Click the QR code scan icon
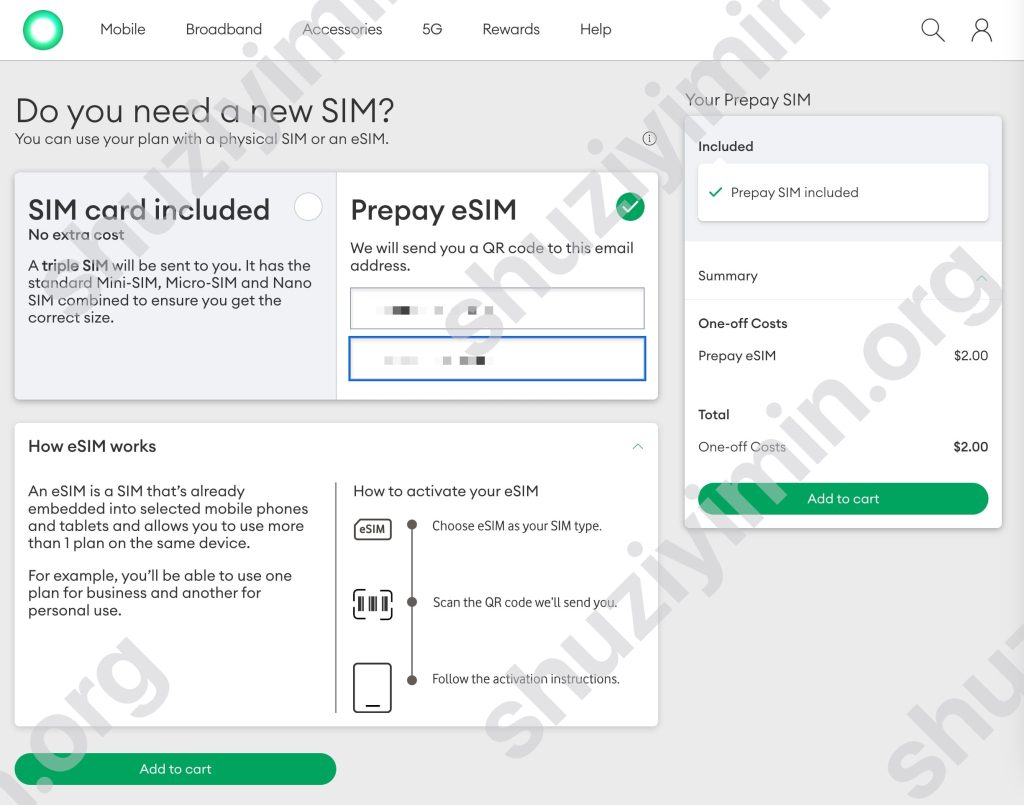Viewport: 1024px width, 805px height. 372,604
